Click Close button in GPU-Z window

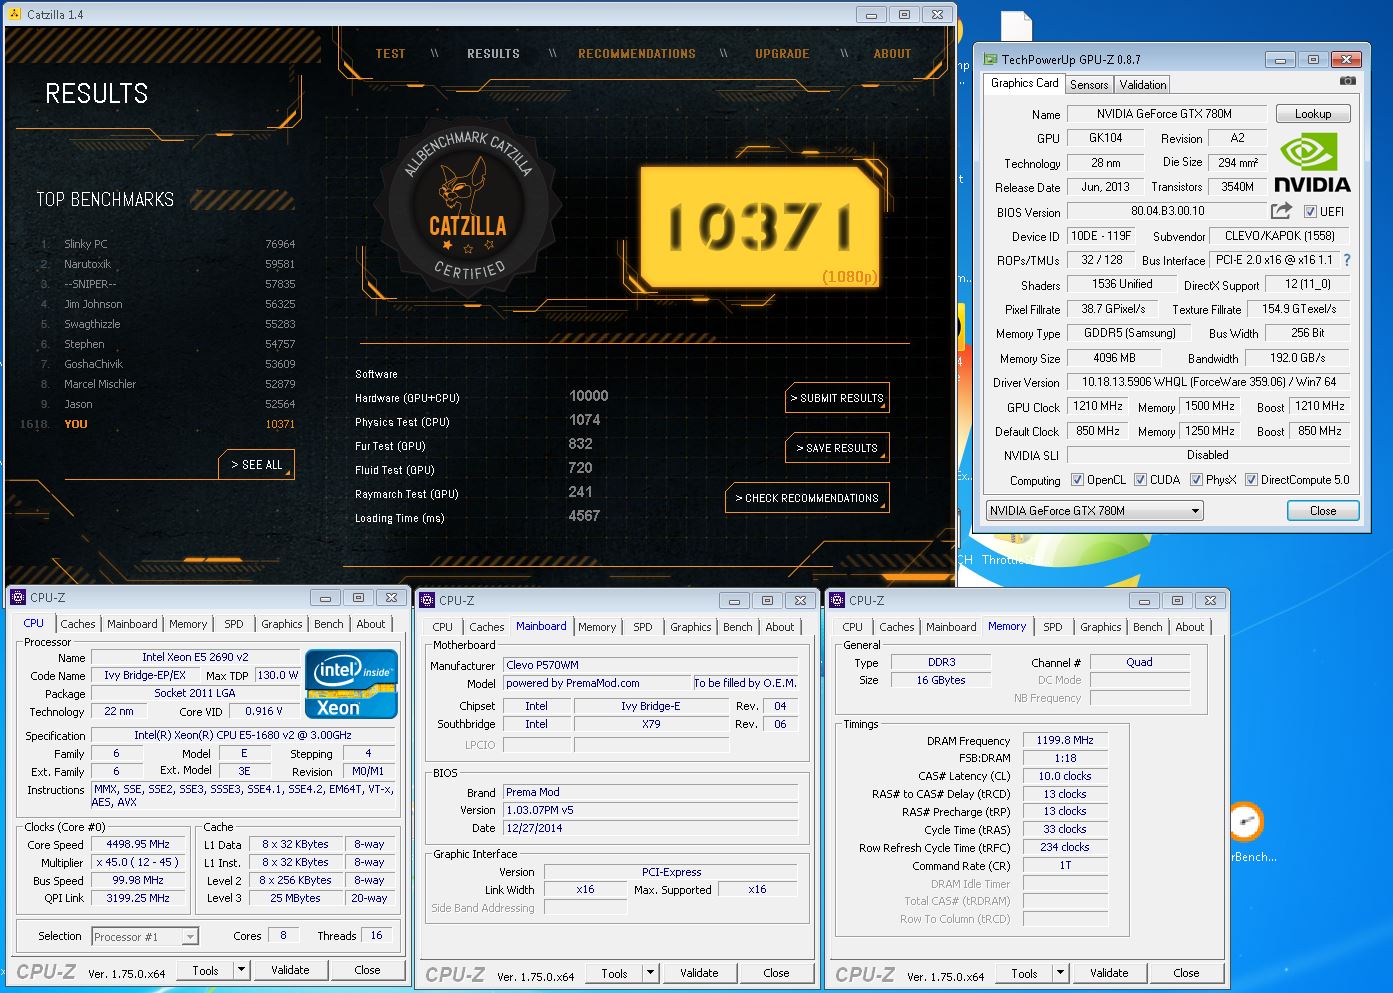(x=1323, y=510)
